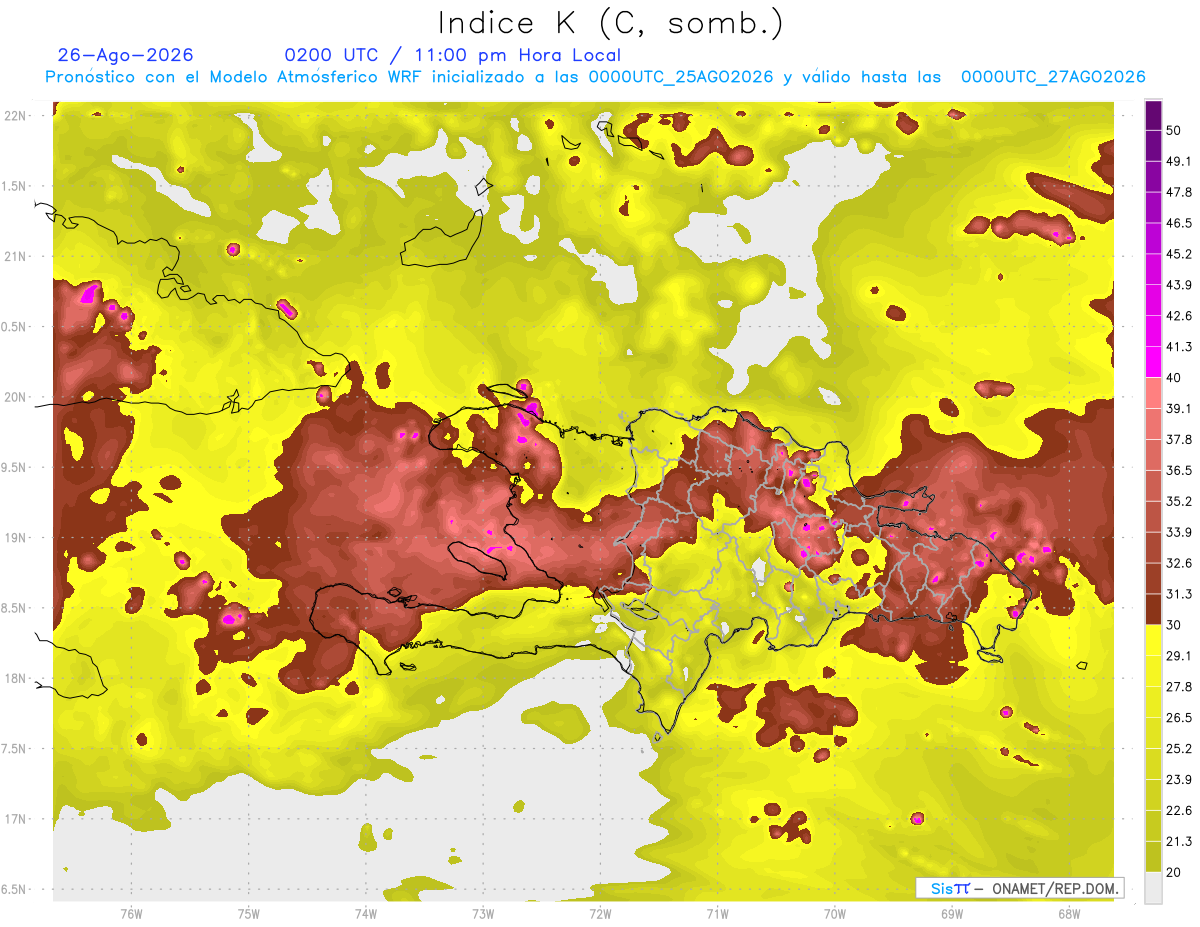Click the '22N' latitude axis label
The image size is (1200, 927).
pos(17,116)
